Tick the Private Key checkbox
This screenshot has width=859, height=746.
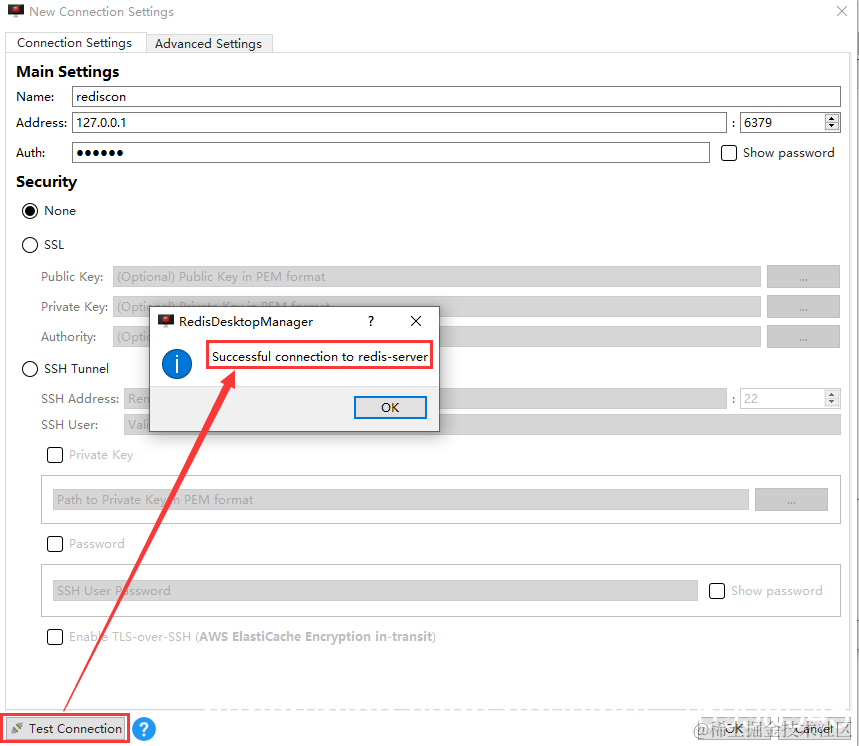[55, 455]
